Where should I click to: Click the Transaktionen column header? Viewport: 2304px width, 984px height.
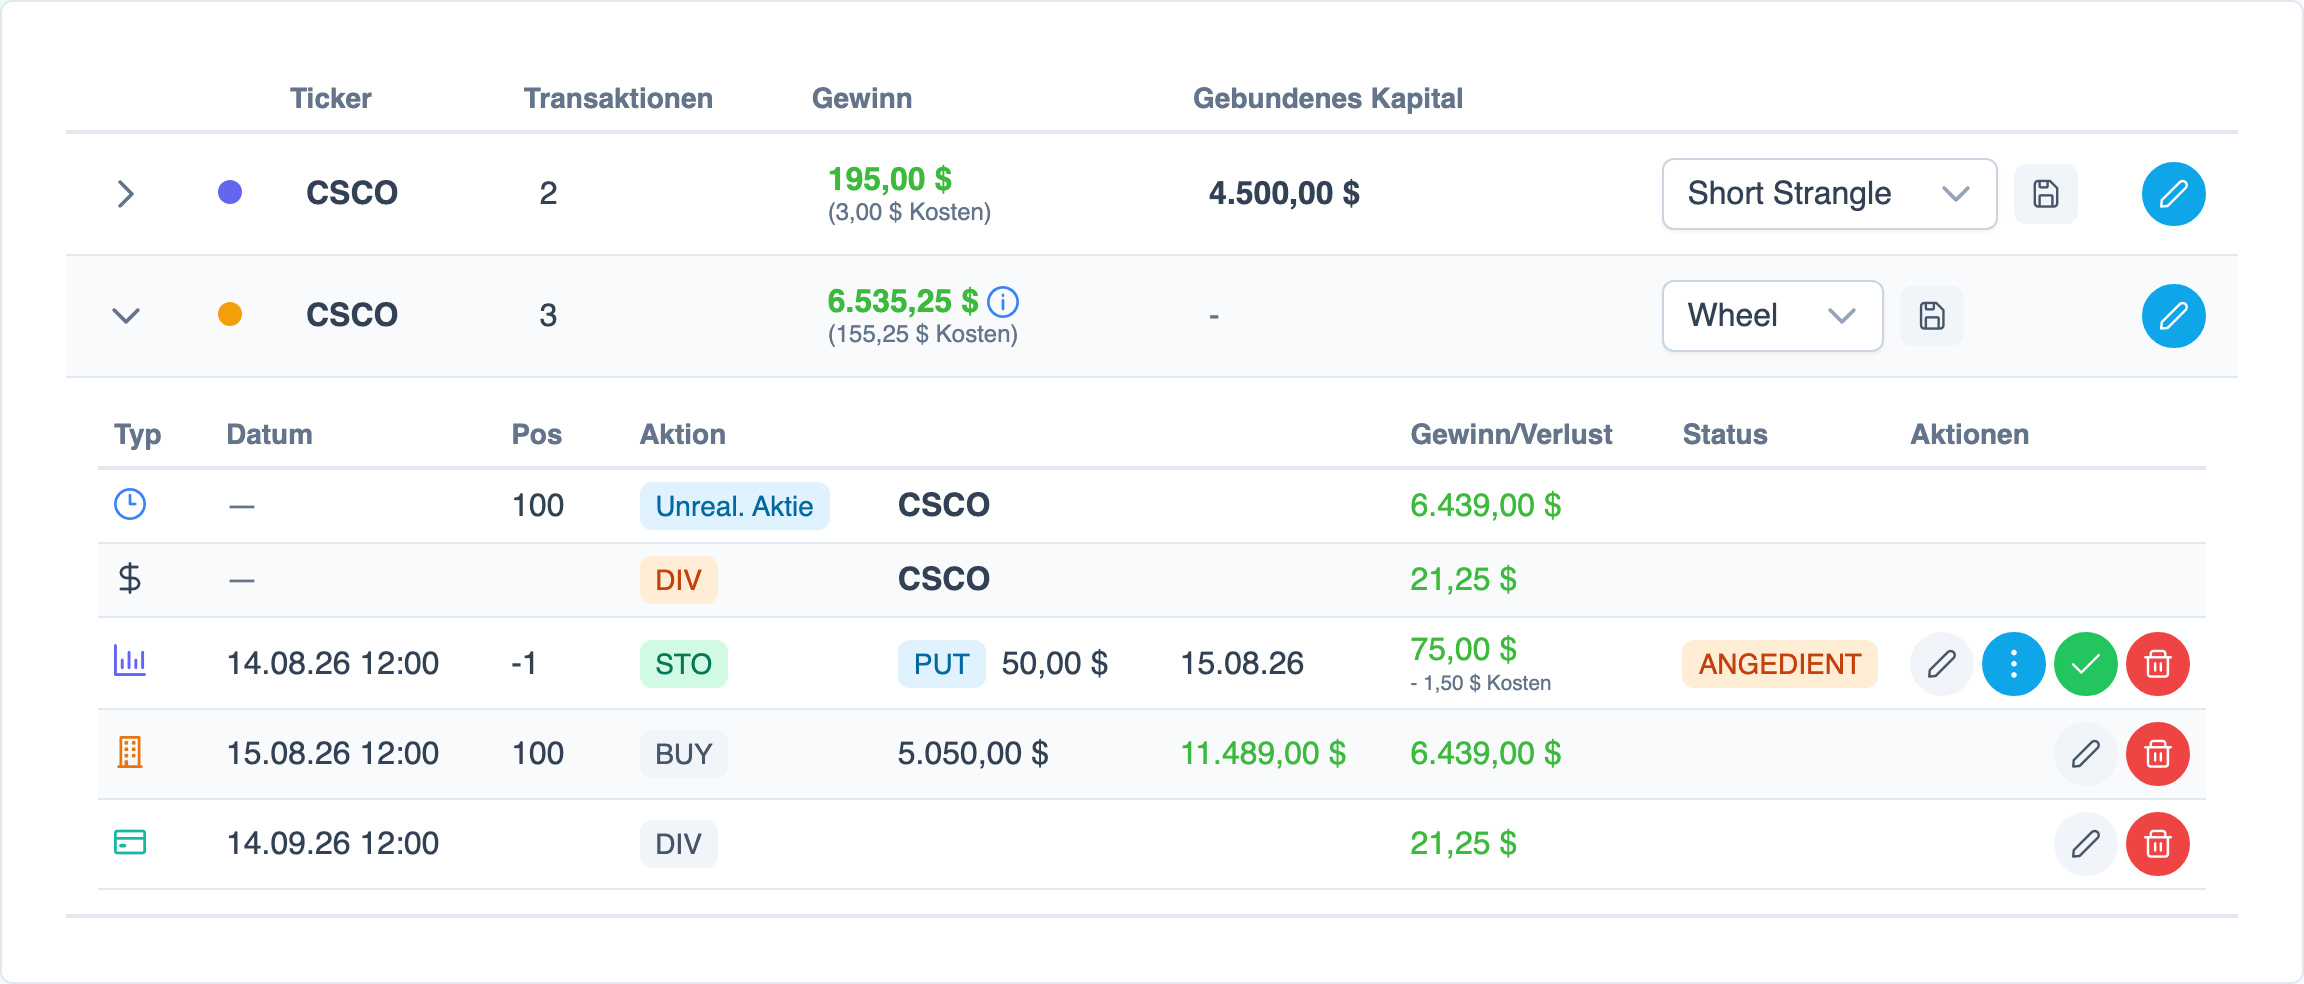click(618, 98)
